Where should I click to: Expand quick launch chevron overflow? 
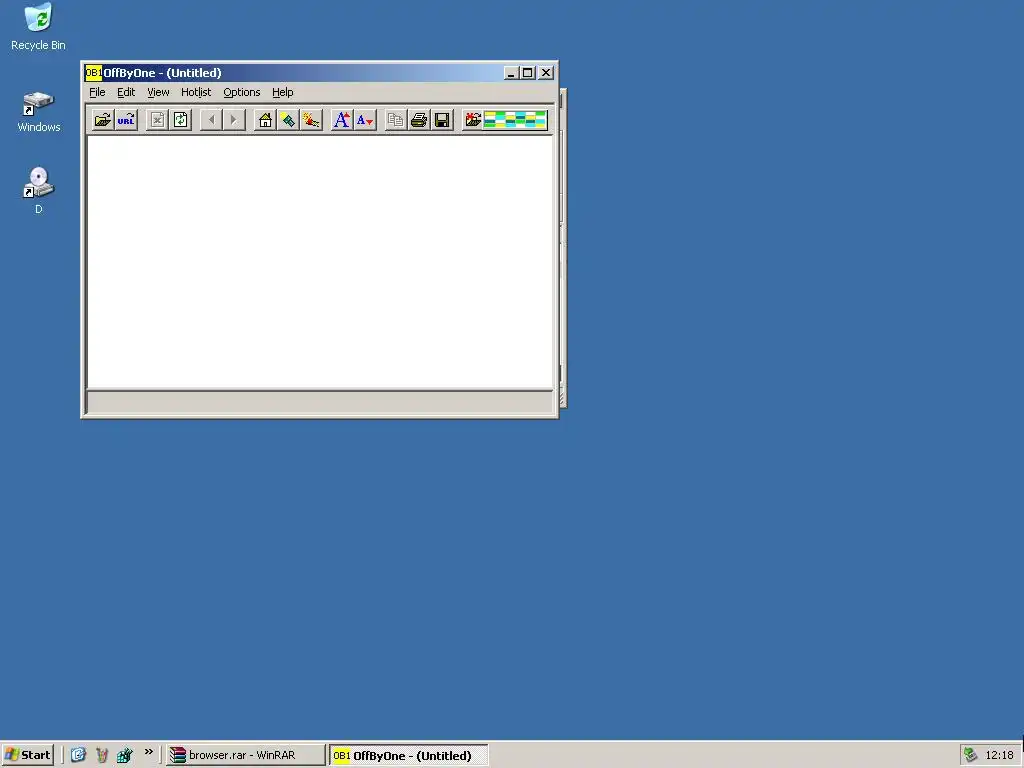[x=149, y=752]
